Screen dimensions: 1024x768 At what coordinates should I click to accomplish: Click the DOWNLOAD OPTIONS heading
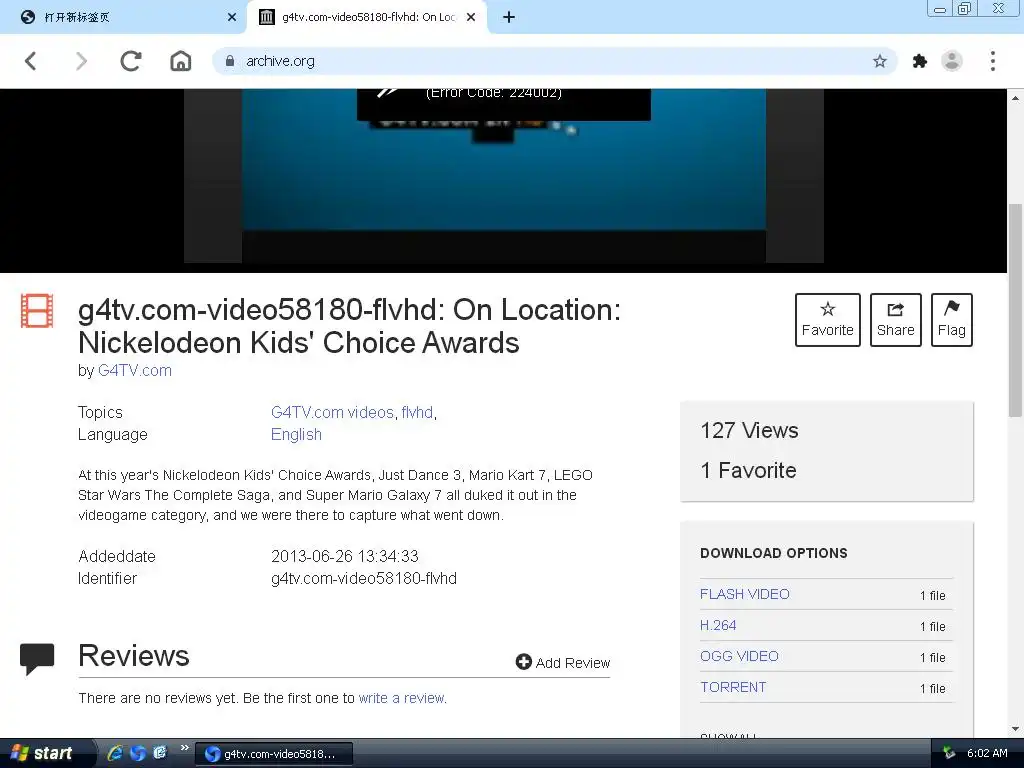point(774,553)
